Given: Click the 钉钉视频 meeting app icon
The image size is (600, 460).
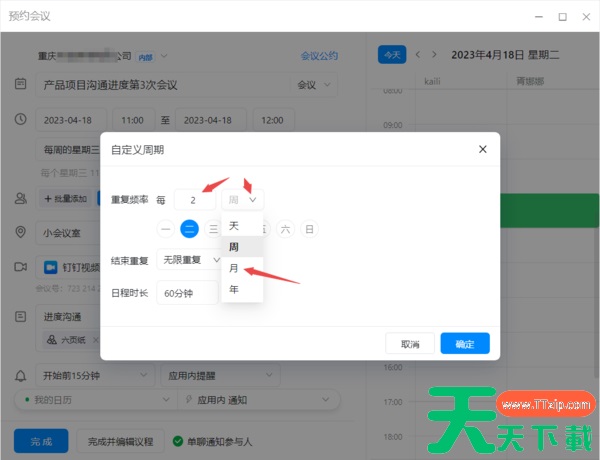Looking at the screenshot, I should pyautogui.click(x=51, y=267).
